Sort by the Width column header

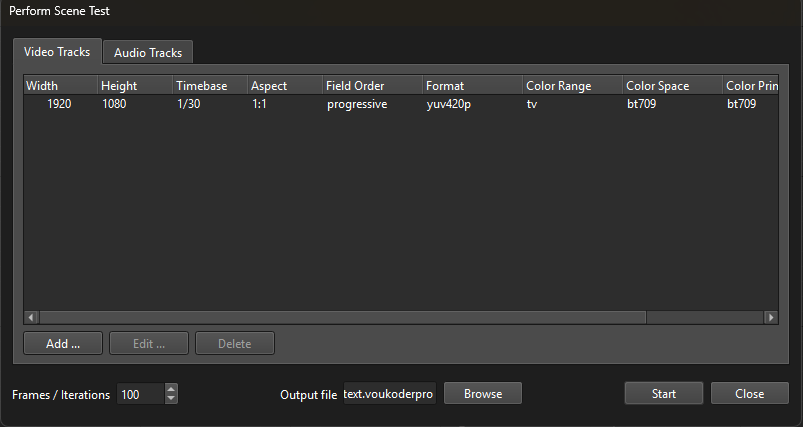[60, 86]
